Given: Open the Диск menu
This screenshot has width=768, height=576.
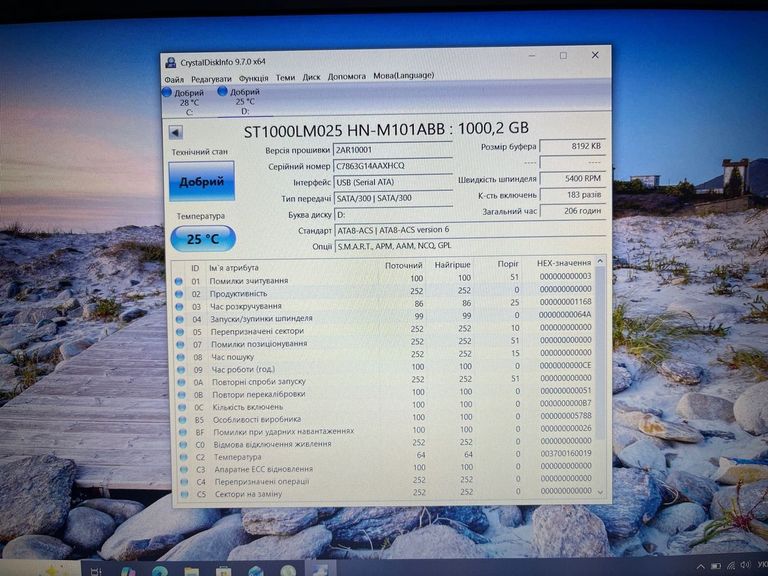Looking at the screenshot, I should pyautogui.click(x=311, y=77).
